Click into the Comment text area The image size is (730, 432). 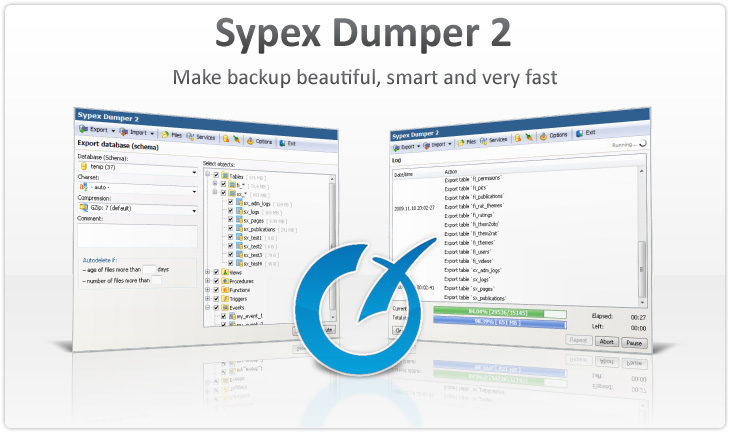click(137, 236)
